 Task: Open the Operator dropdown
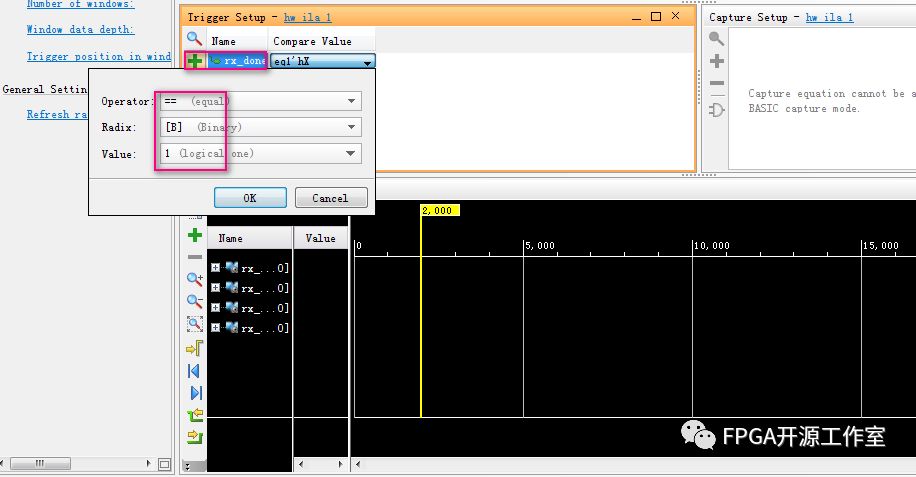click(x=351, y=101)
